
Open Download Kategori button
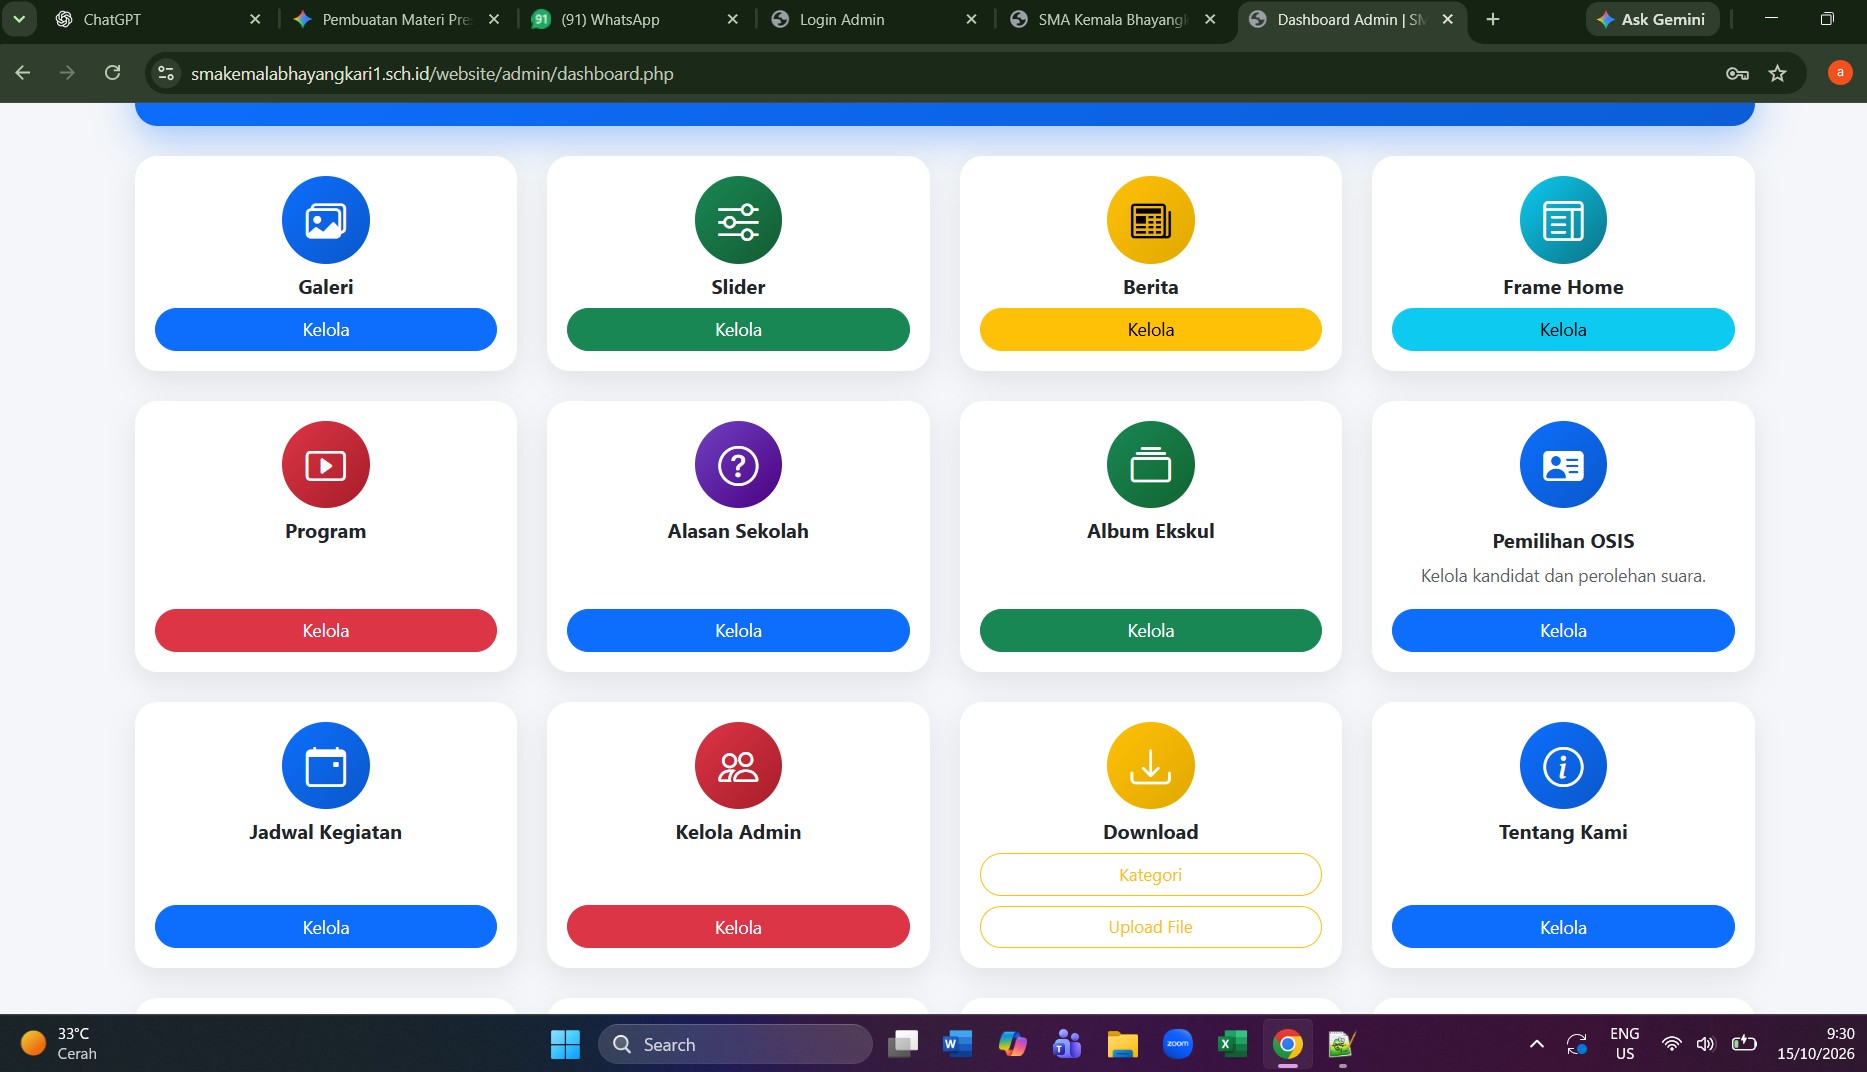(1151, 874)
